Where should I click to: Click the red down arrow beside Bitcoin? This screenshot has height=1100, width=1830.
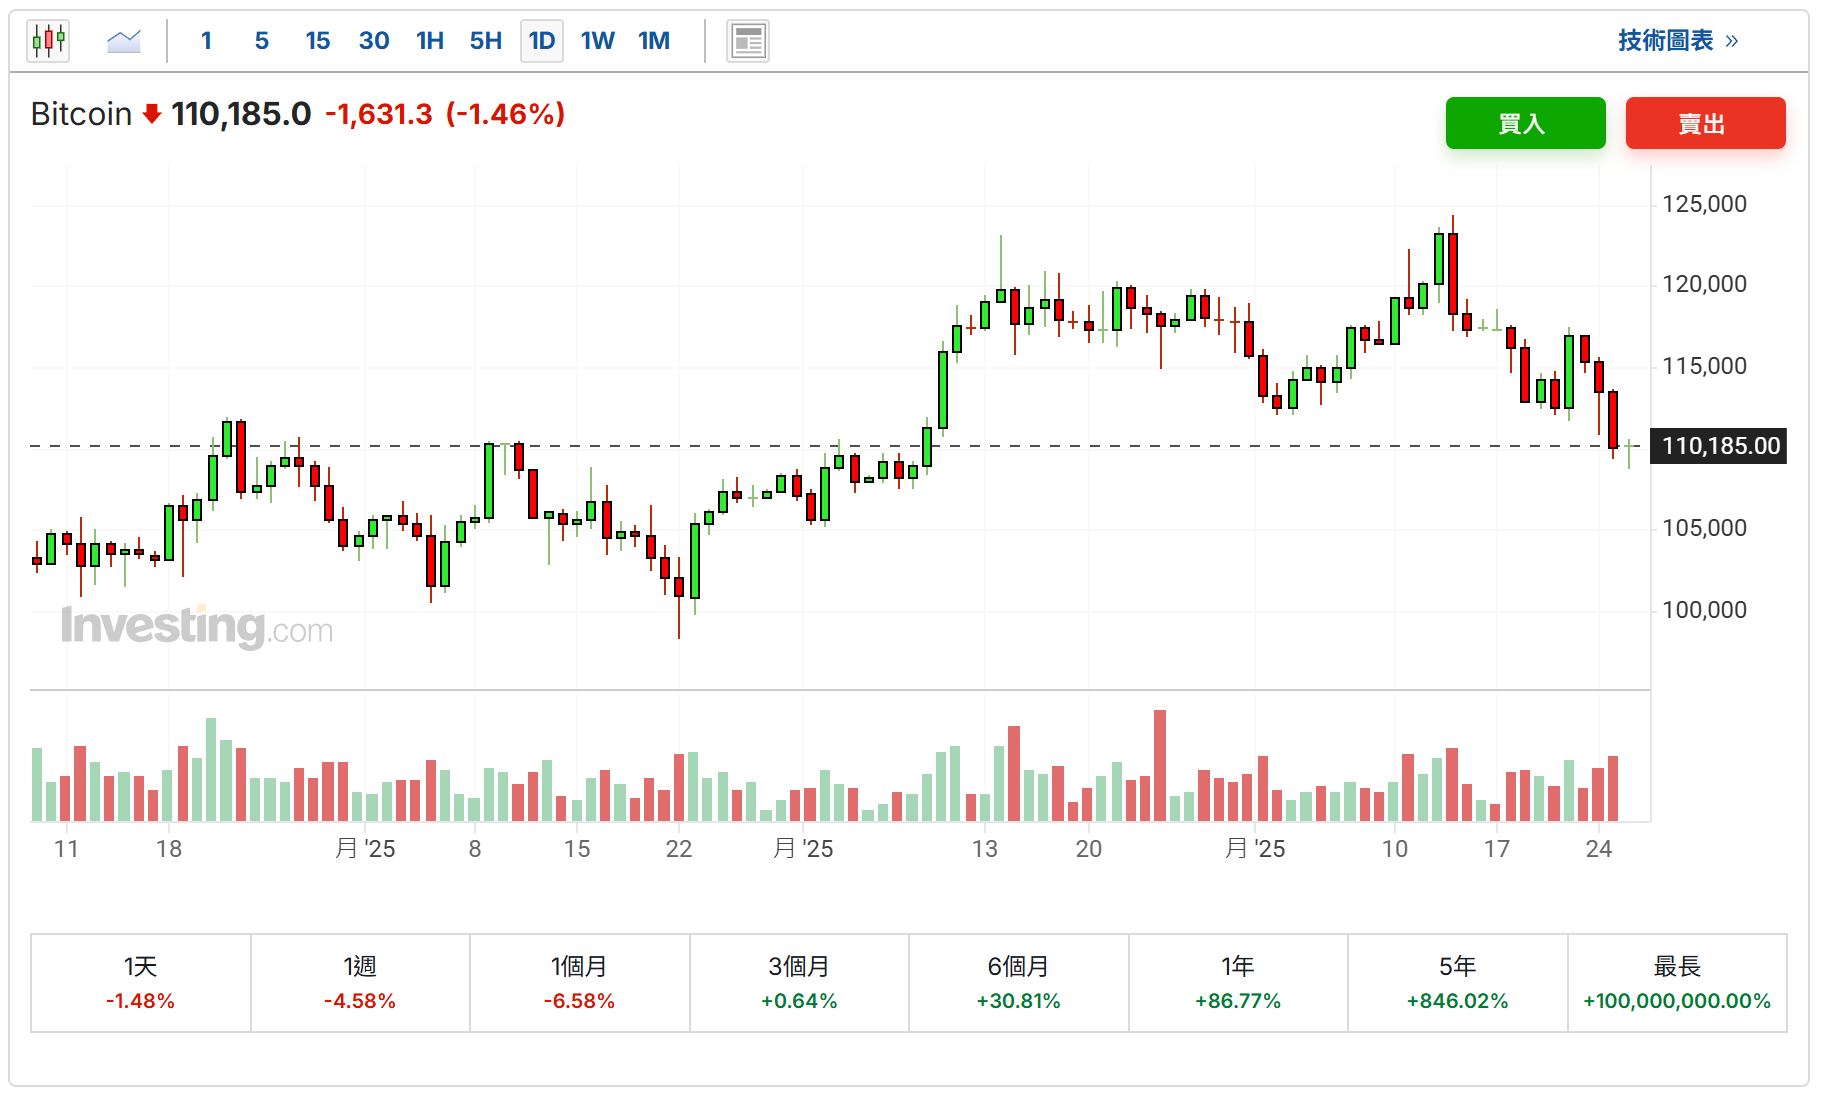[152, 114]
